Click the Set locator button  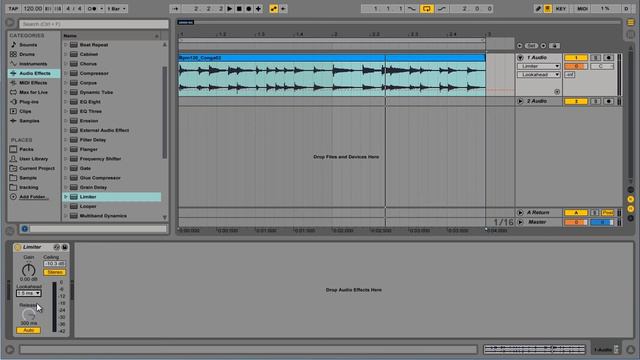[x=531, y=45]
